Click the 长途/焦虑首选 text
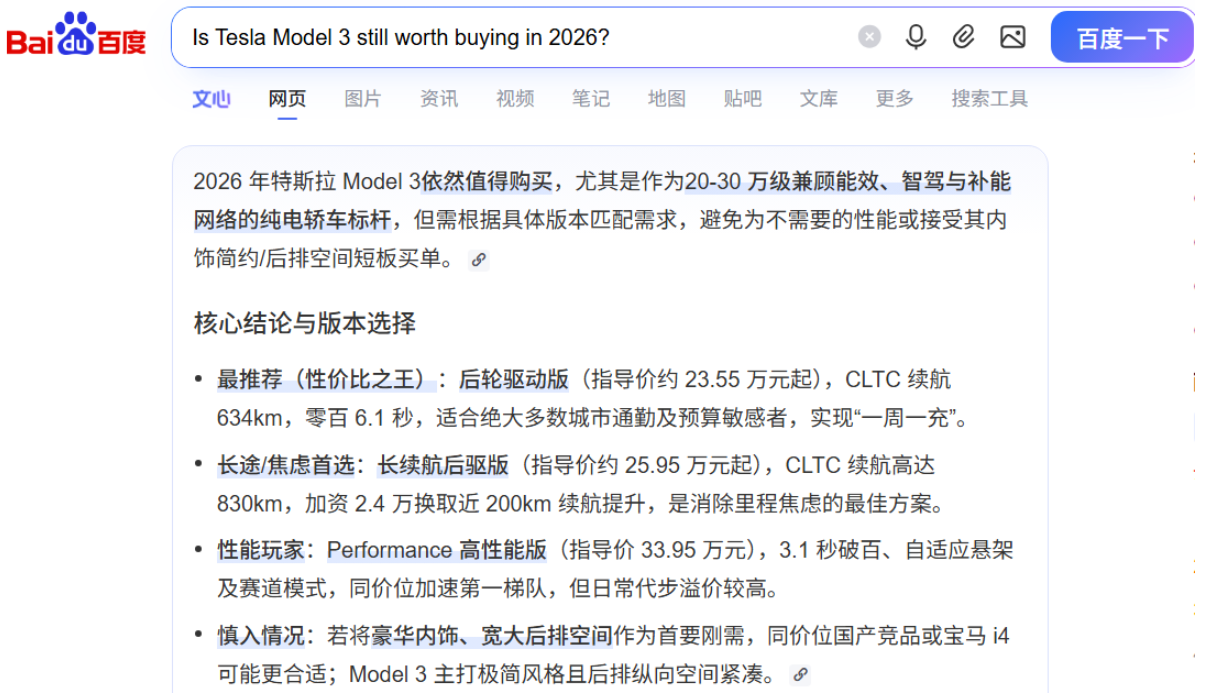The image size is (1205, 698). (286, 465)
